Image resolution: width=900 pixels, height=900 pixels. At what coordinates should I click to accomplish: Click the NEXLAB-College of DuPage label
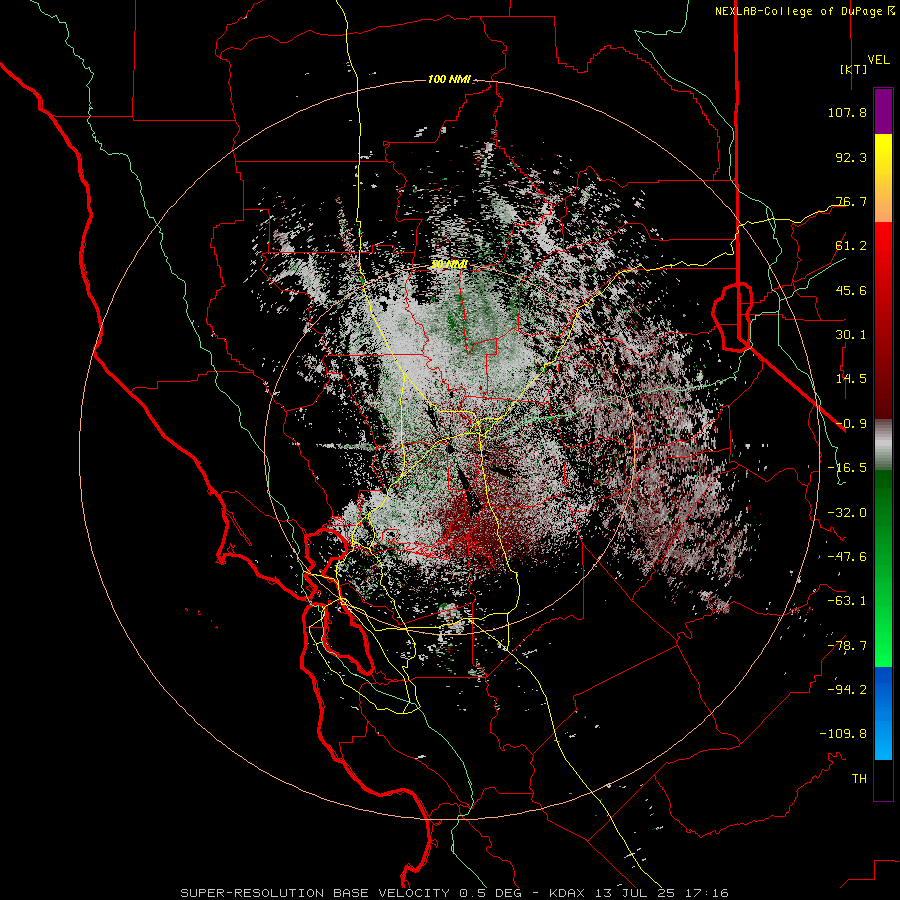pos(800,11)
